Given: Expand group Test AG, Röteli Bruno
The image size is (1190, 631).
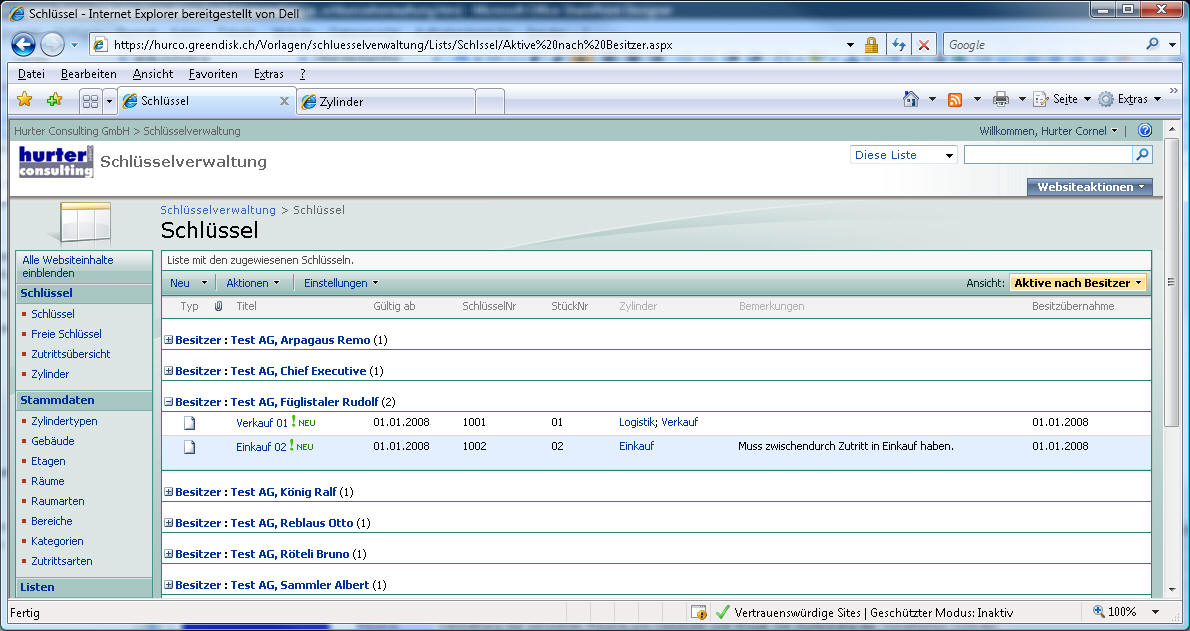Looking at the screenshot, I should coord(168,554).
